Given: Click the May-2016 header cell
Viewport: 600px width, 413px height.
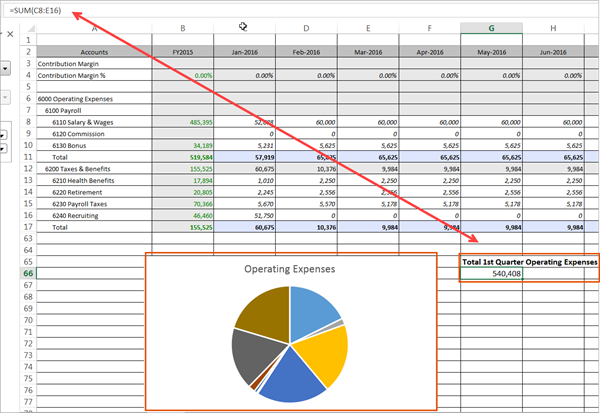Looking at the screenshot, I should [491, 52].
